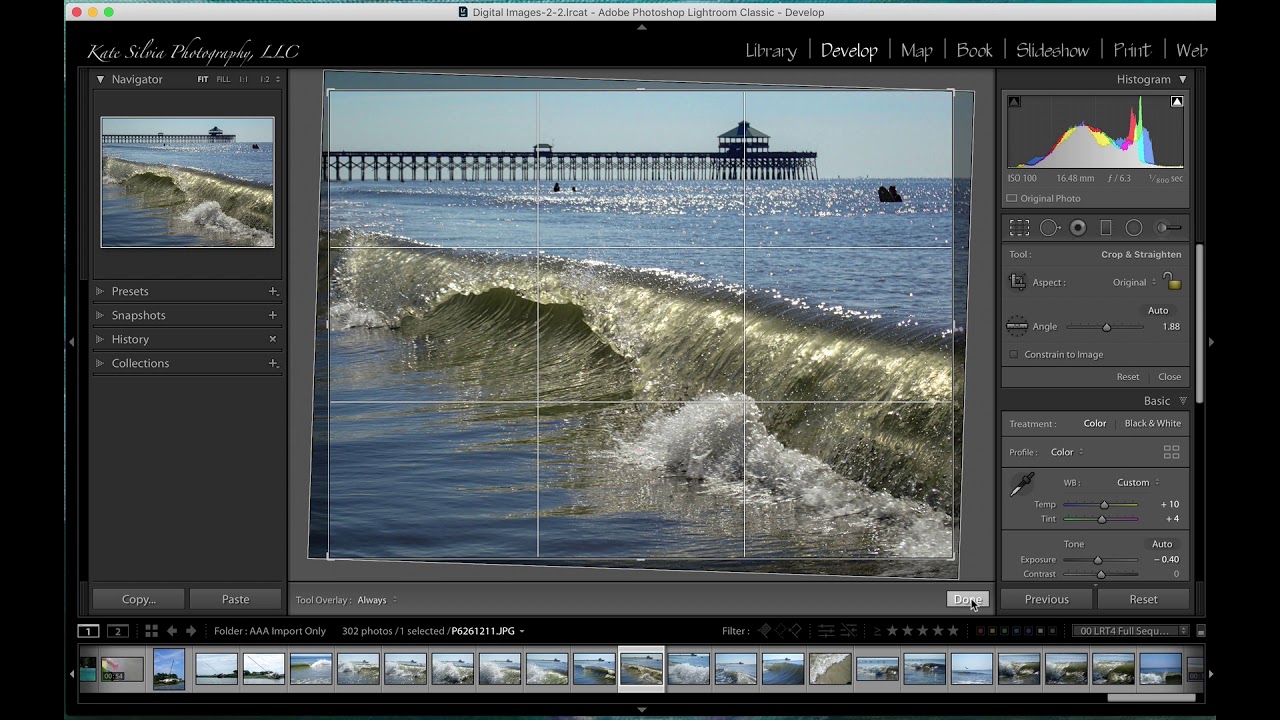
Task: Select the Adjustment Brush tool
Action: [x=1168, y=228]
